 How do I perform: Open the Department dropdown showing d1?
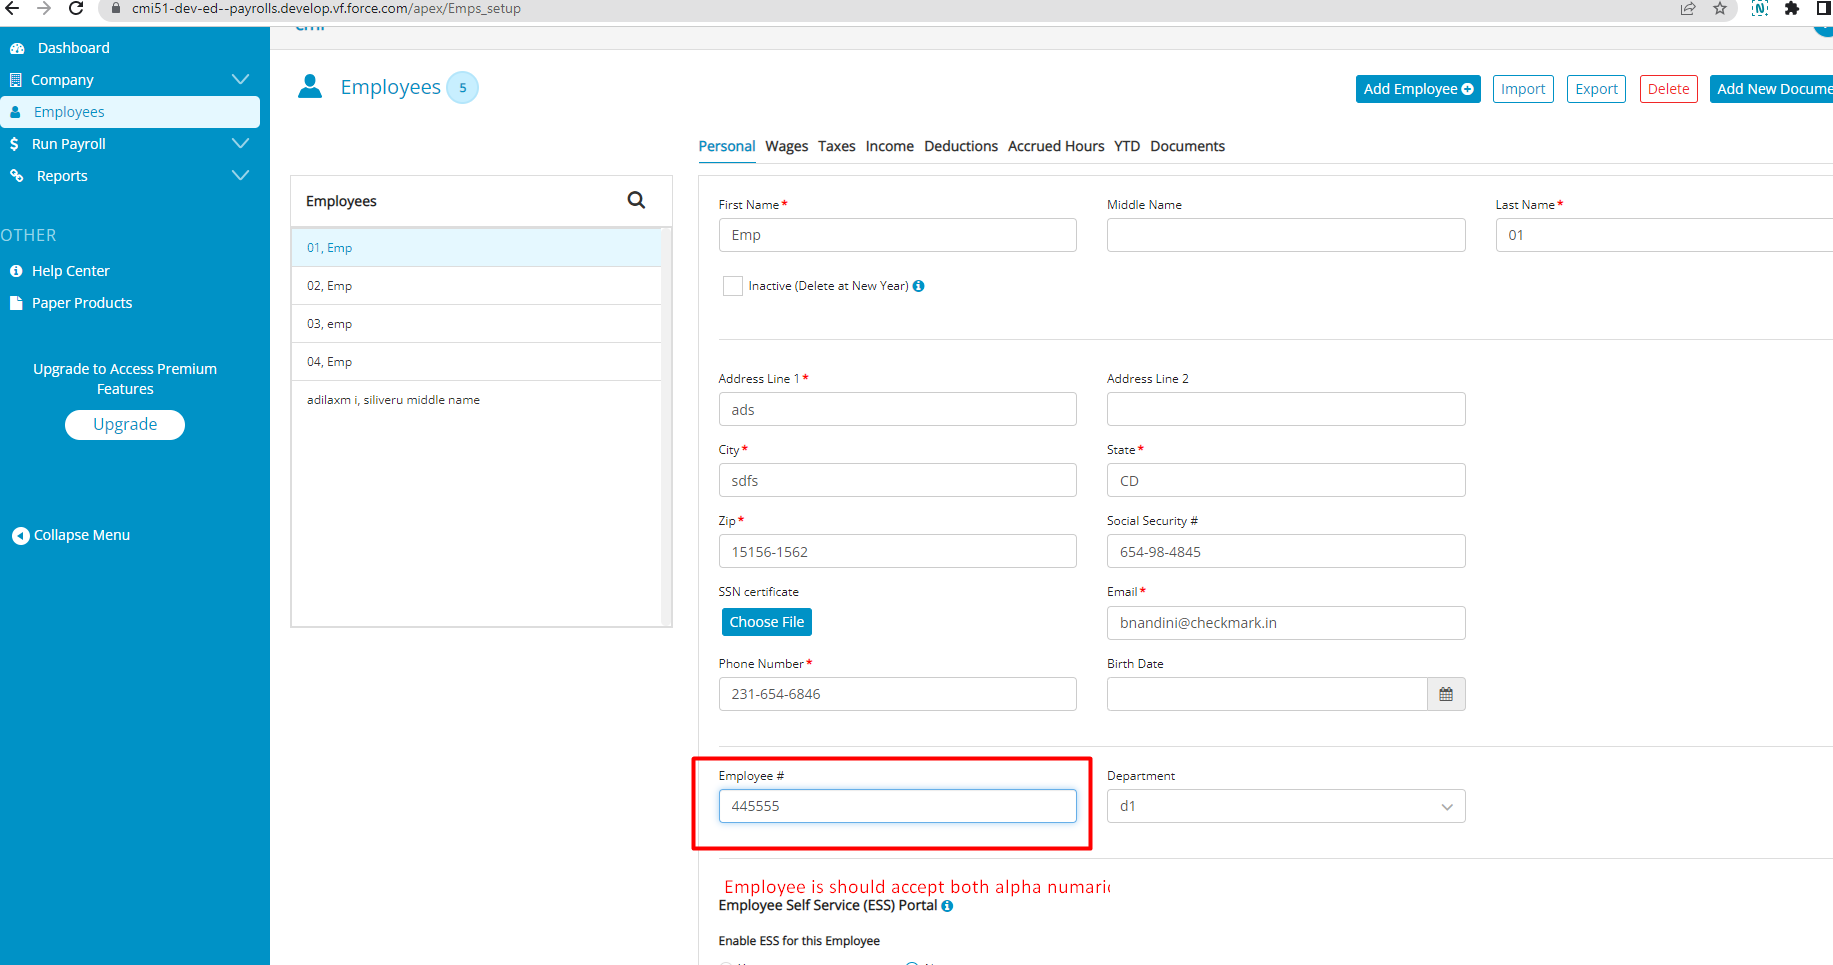(1286, 806)
